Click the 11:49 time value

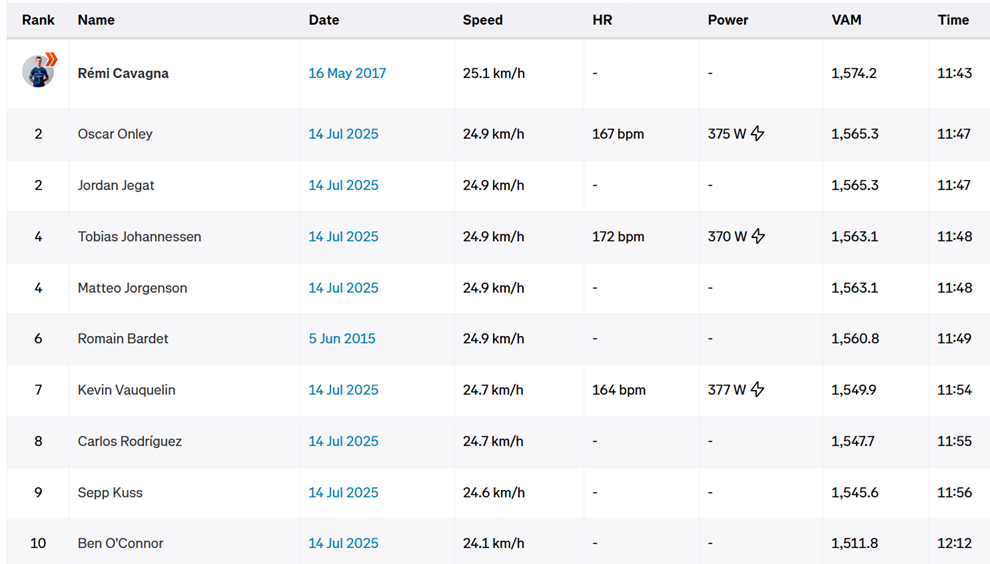955,339
